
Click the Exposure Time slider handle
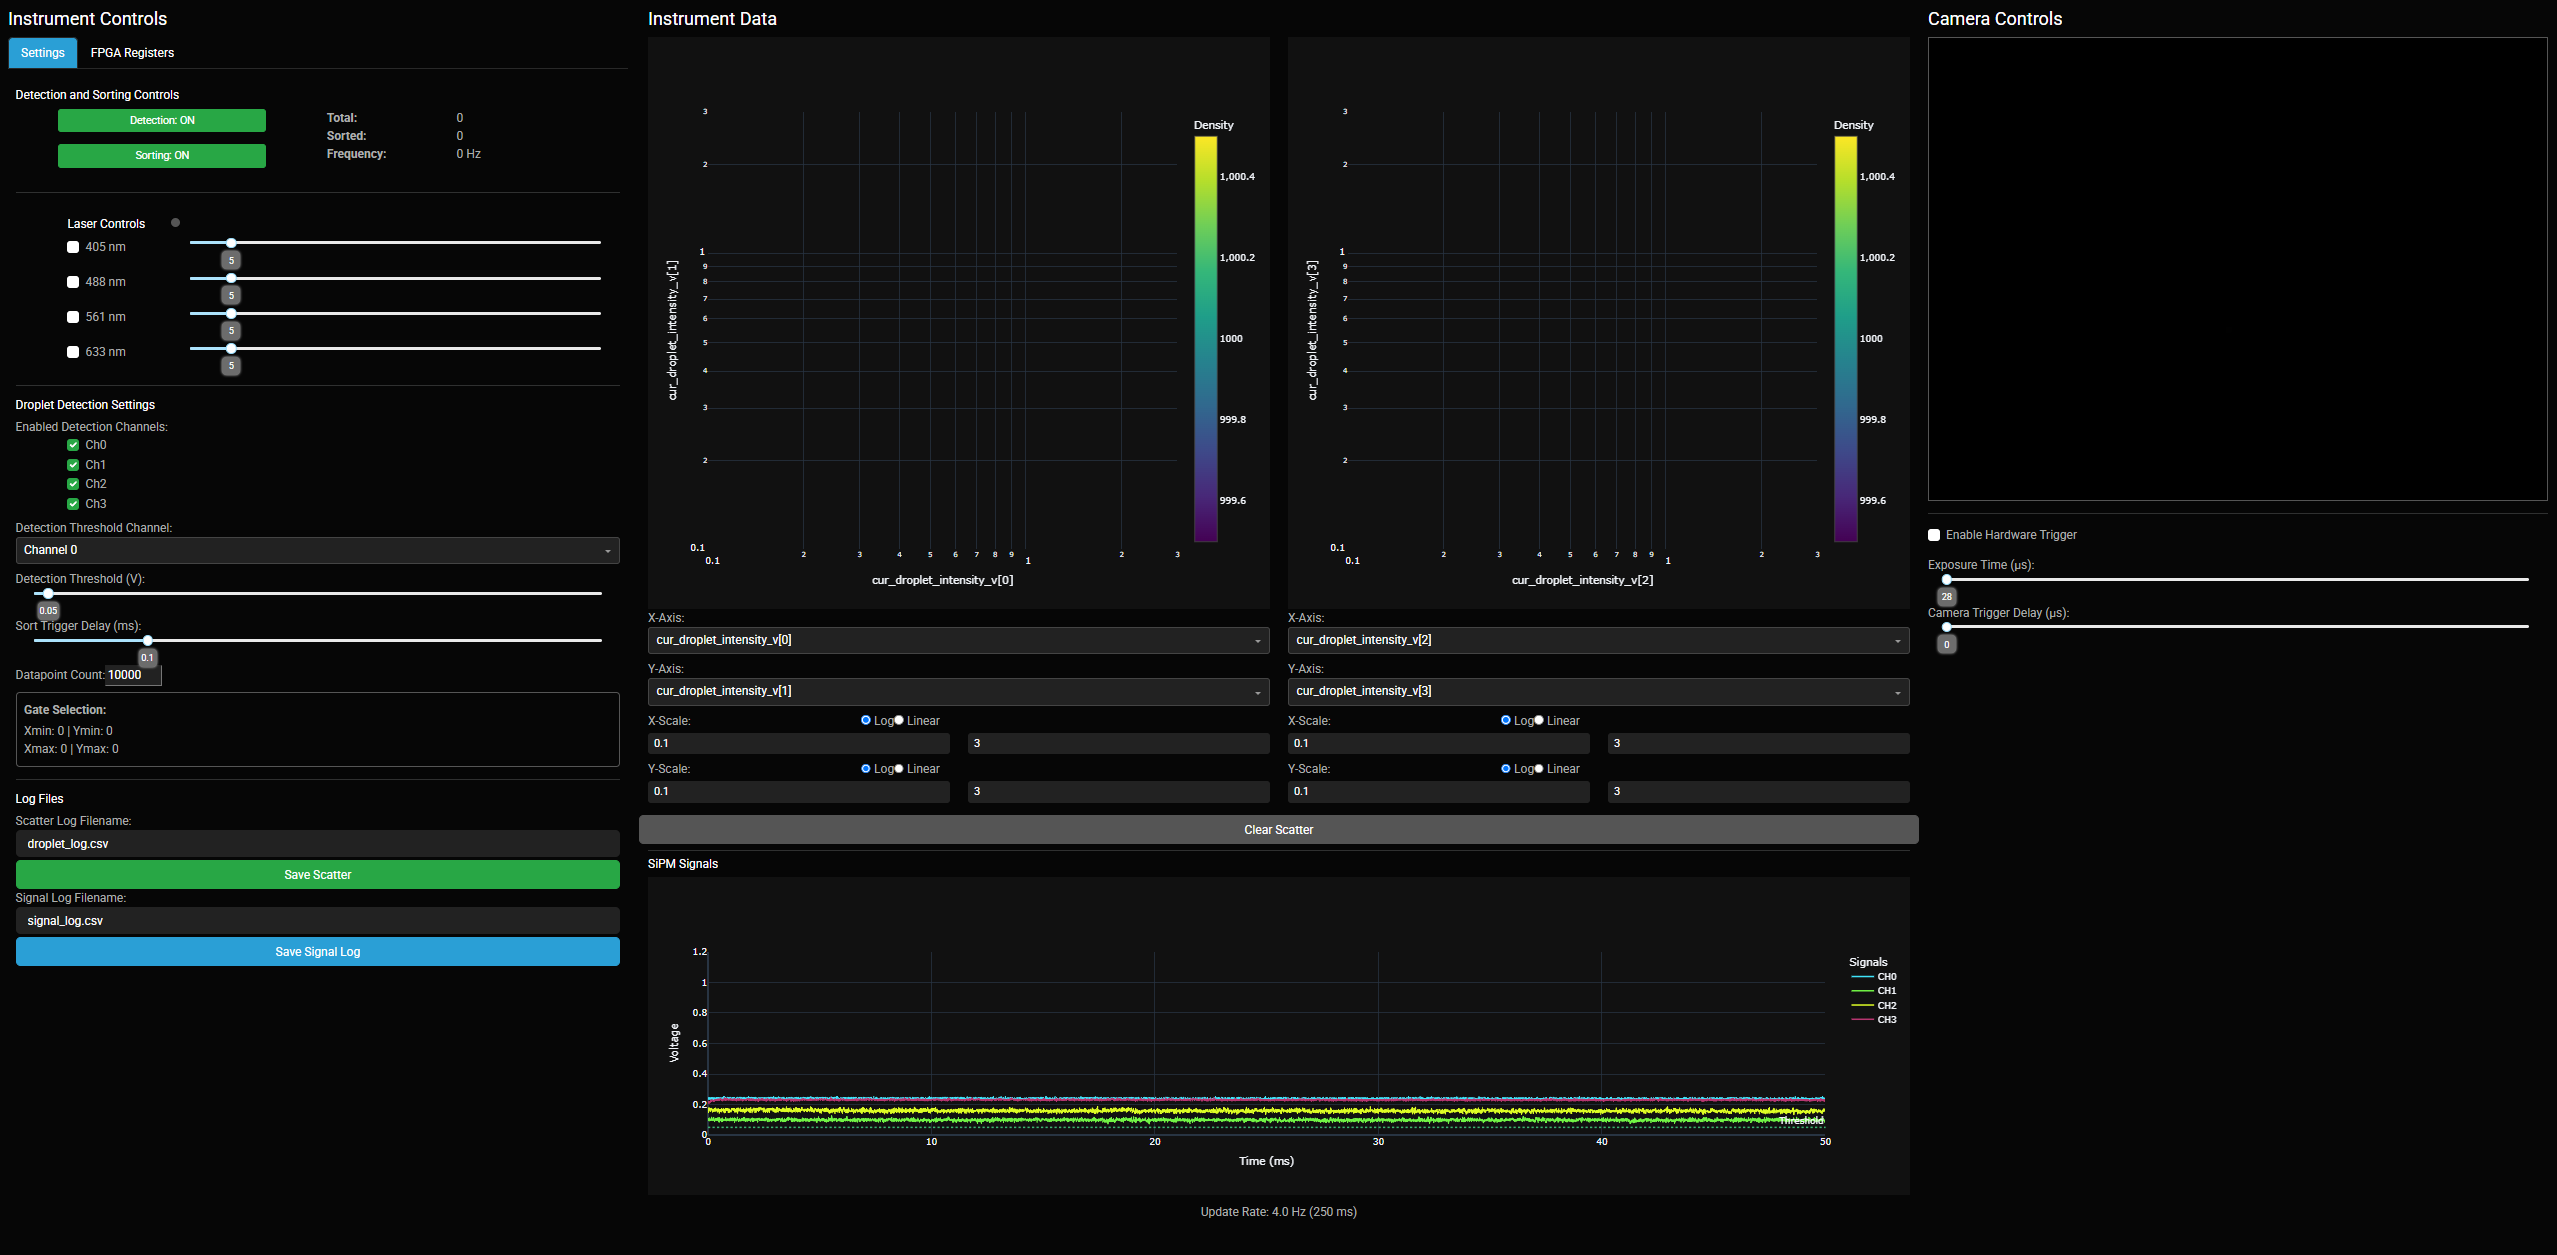(1946, 579)
